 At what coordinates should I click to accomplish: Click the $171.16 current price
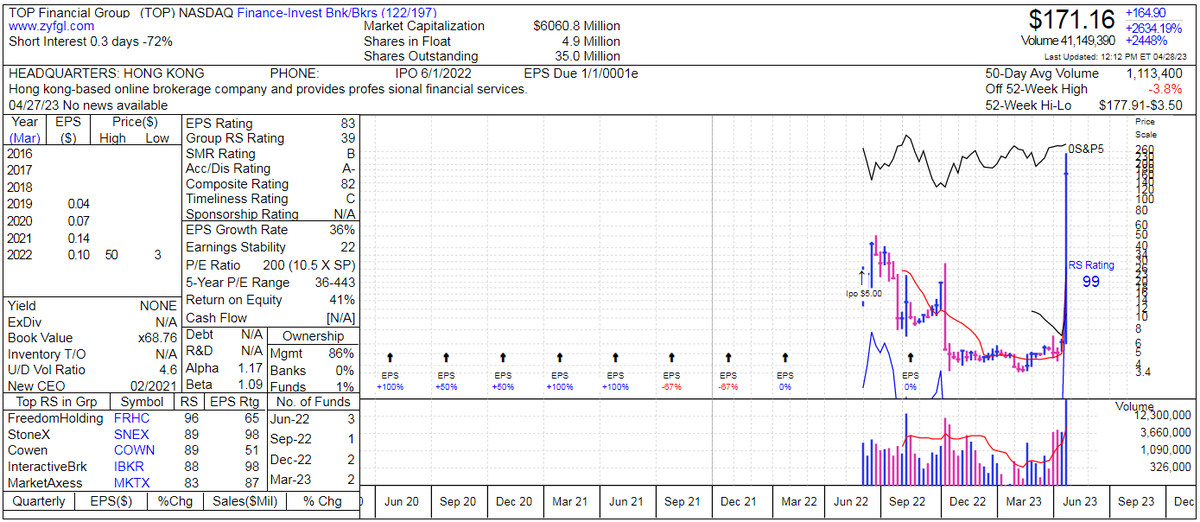(x=1073, y=19)
